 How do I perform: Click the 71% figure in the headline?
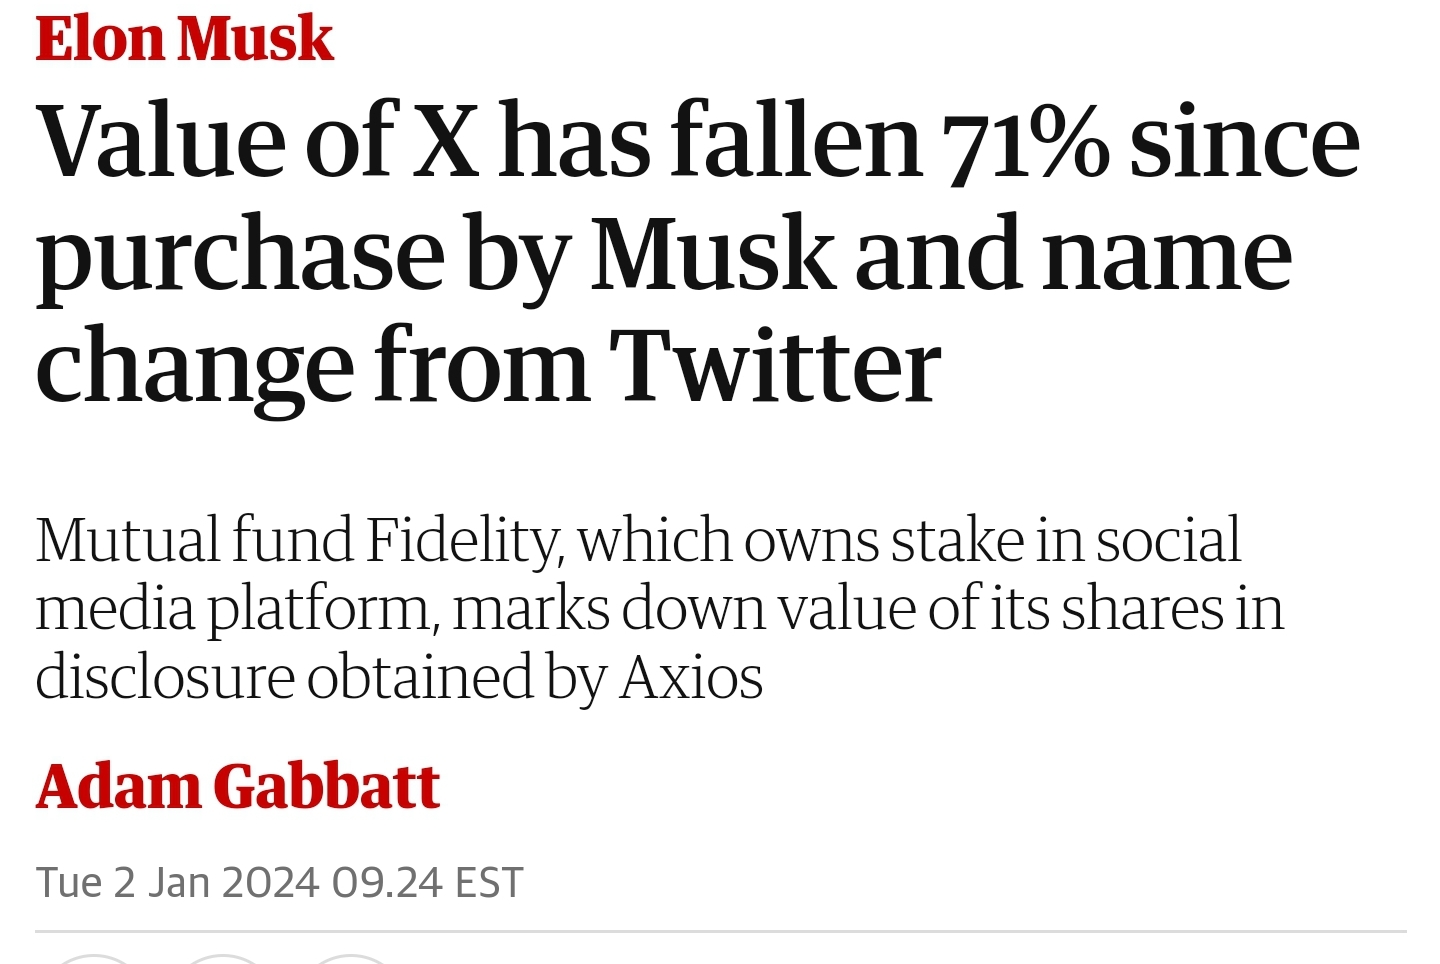pos(1026,143)
